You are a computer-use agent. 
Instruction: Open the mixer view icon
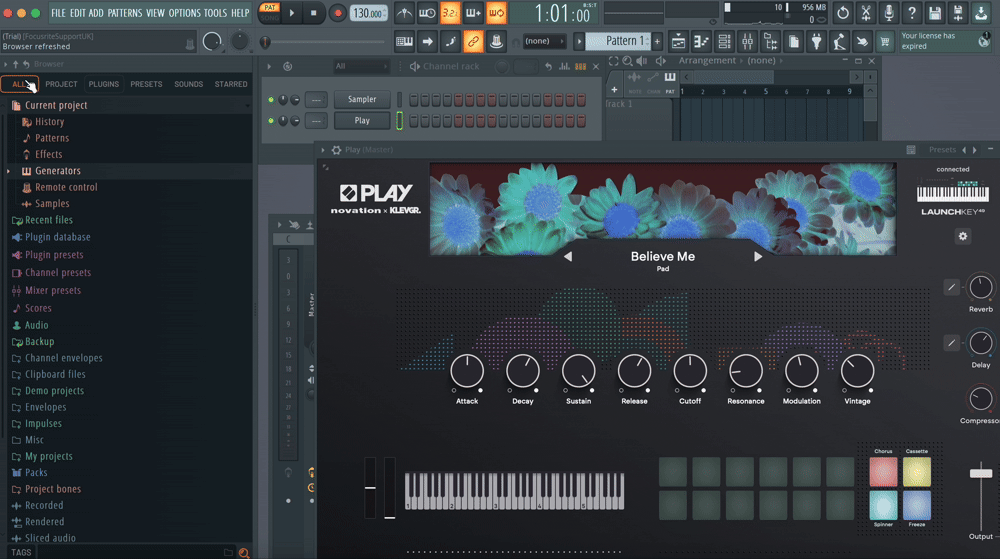tap(747, 42)
